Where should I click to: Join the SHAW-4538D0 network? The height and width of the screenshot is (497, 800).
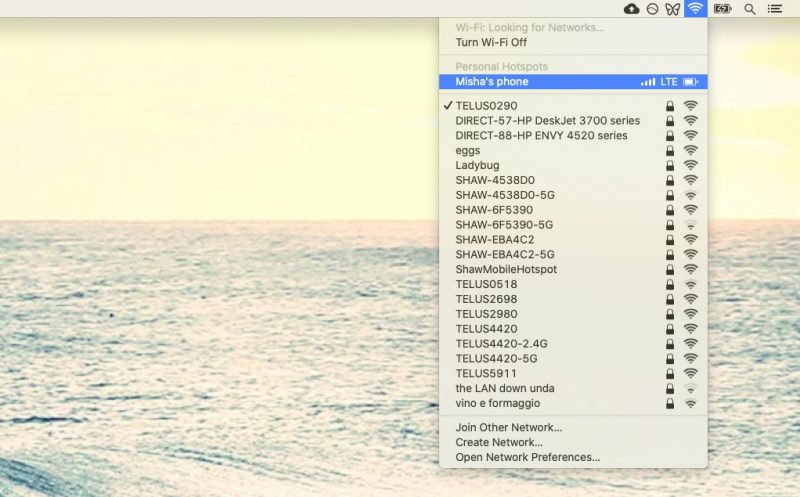tap(573, 180)
